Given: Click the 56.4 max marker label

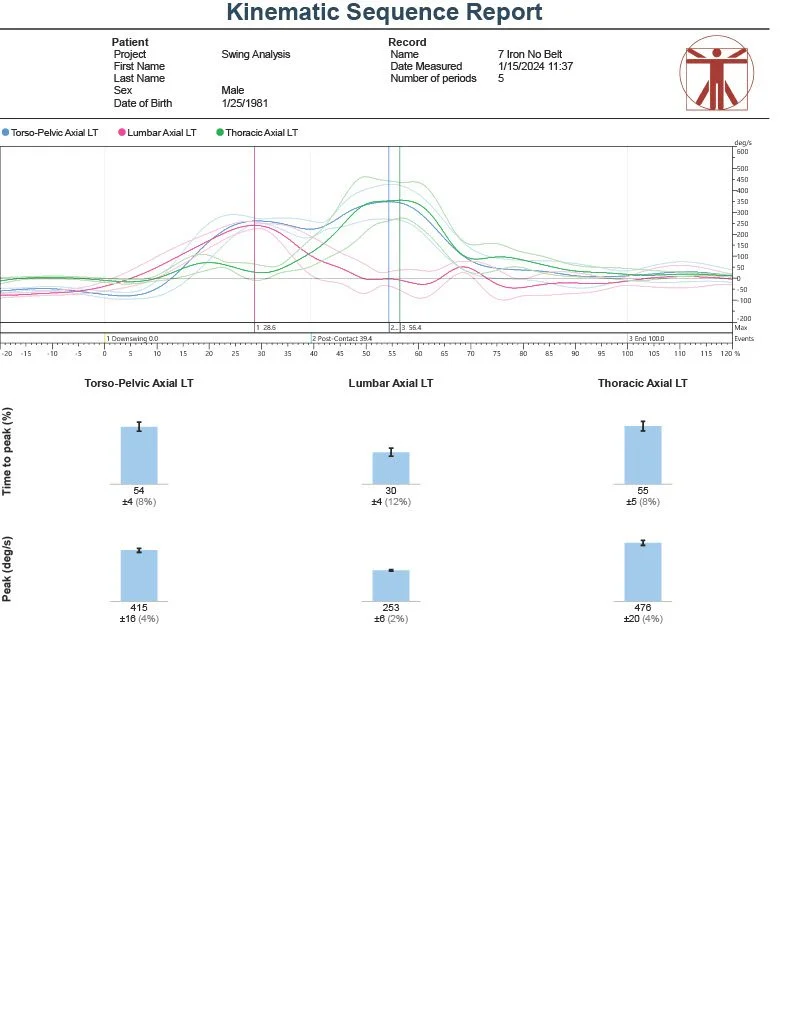Looking at the screenshot, I should coord(413,327).
